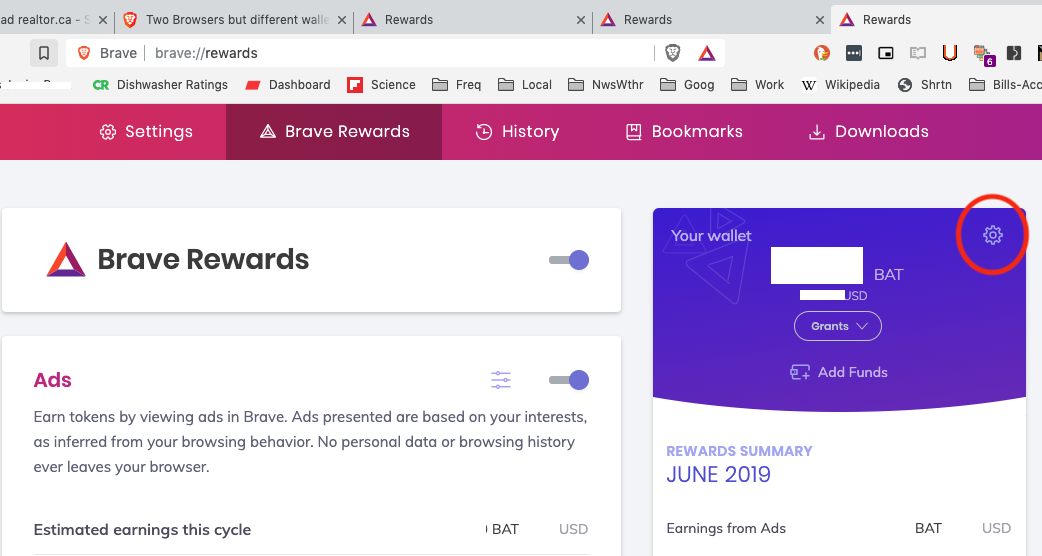Click the REWARDS SUMMARY label

click(739, 451)
